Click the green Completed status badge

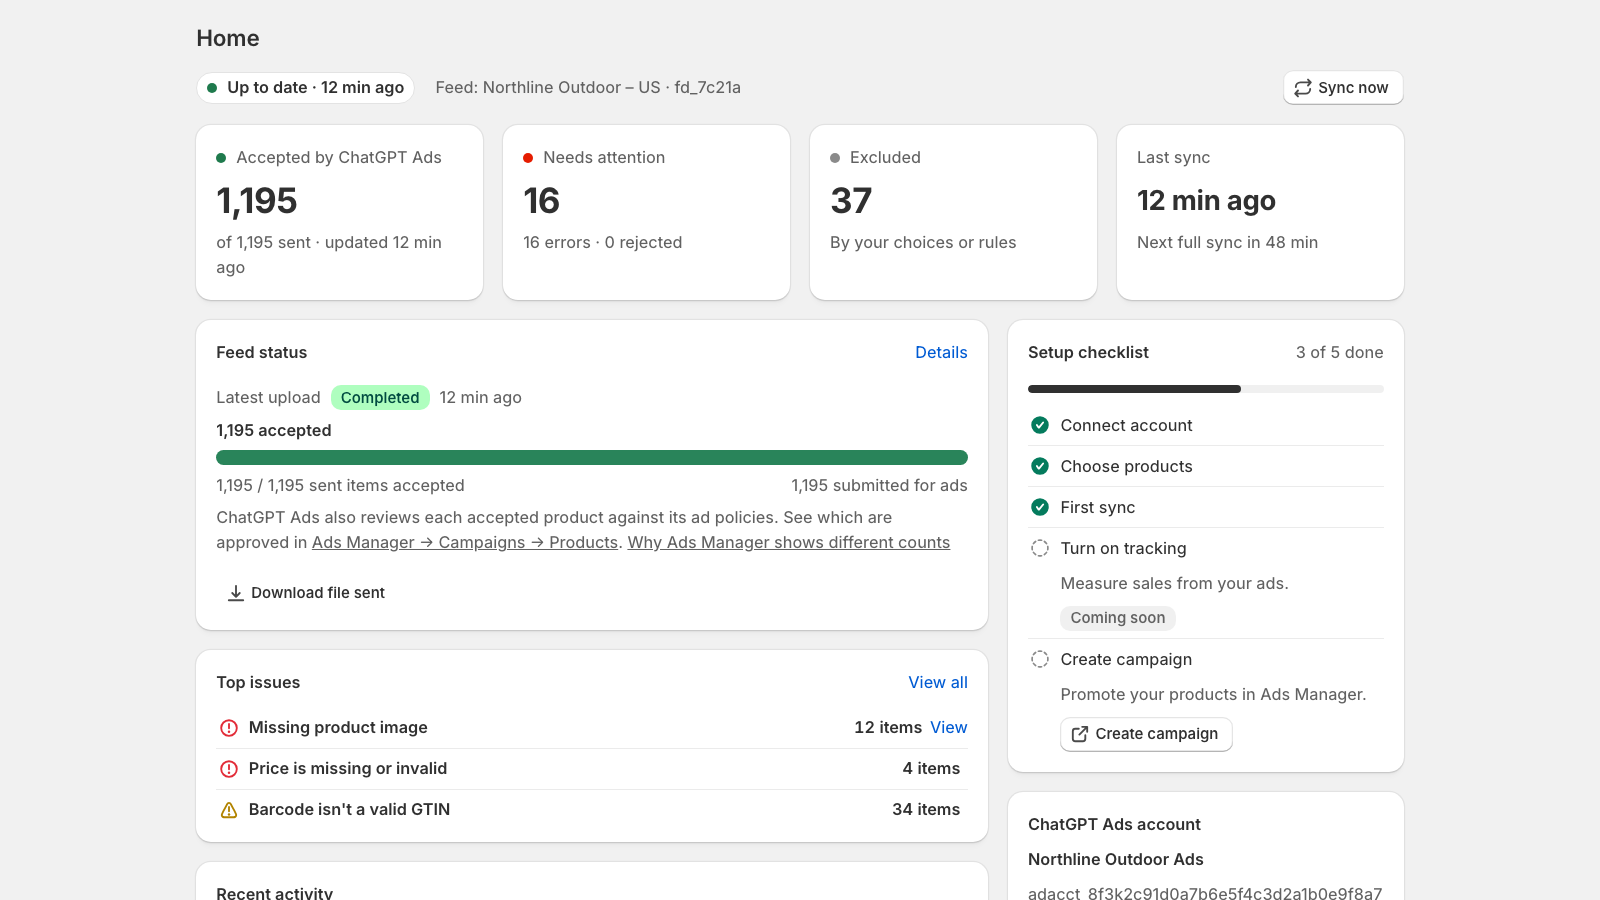[380, 397]
